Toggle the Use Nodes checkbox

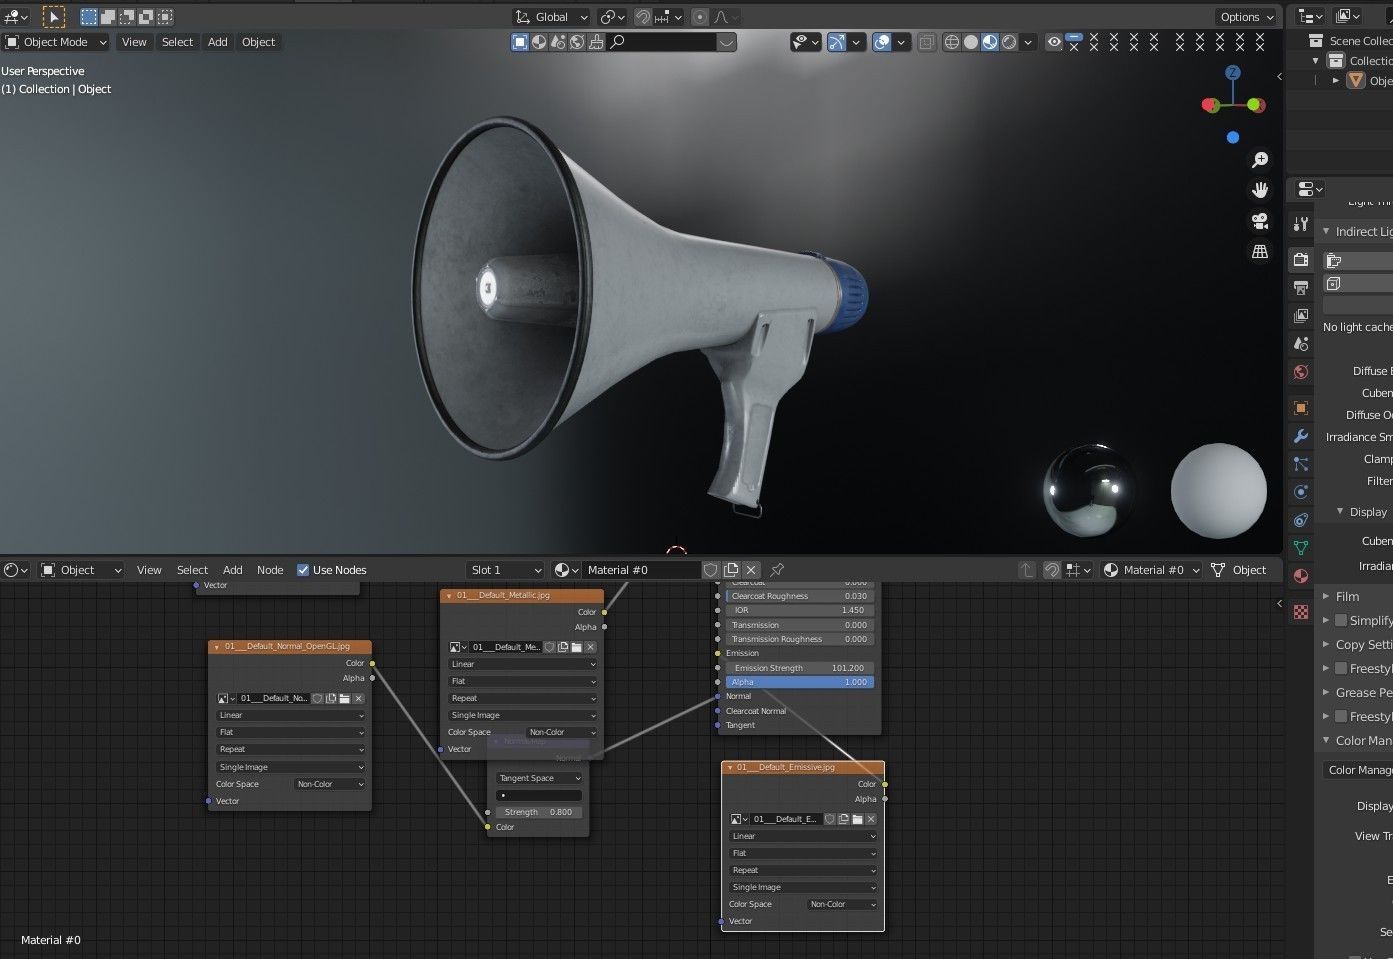(303, 570)
